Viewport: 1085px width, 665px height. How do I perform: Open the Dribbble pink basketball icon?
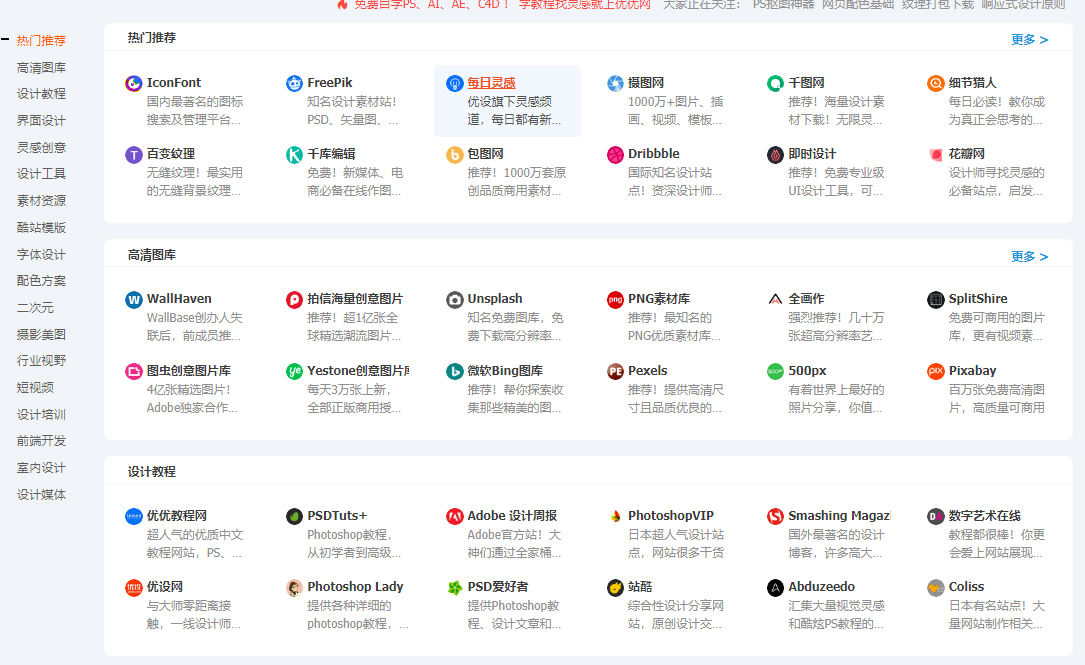coord(615,155)
